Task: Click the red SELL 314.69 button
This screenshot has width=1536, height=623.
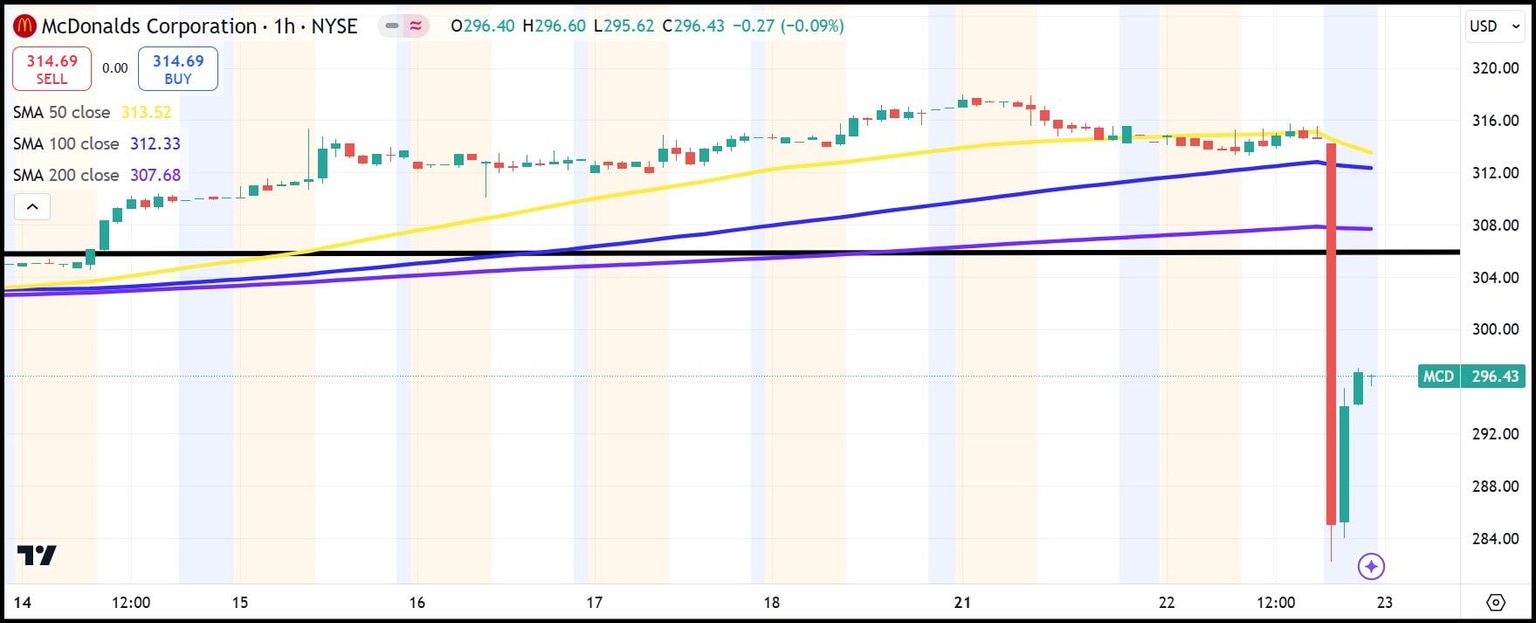Action: (52, 69)
